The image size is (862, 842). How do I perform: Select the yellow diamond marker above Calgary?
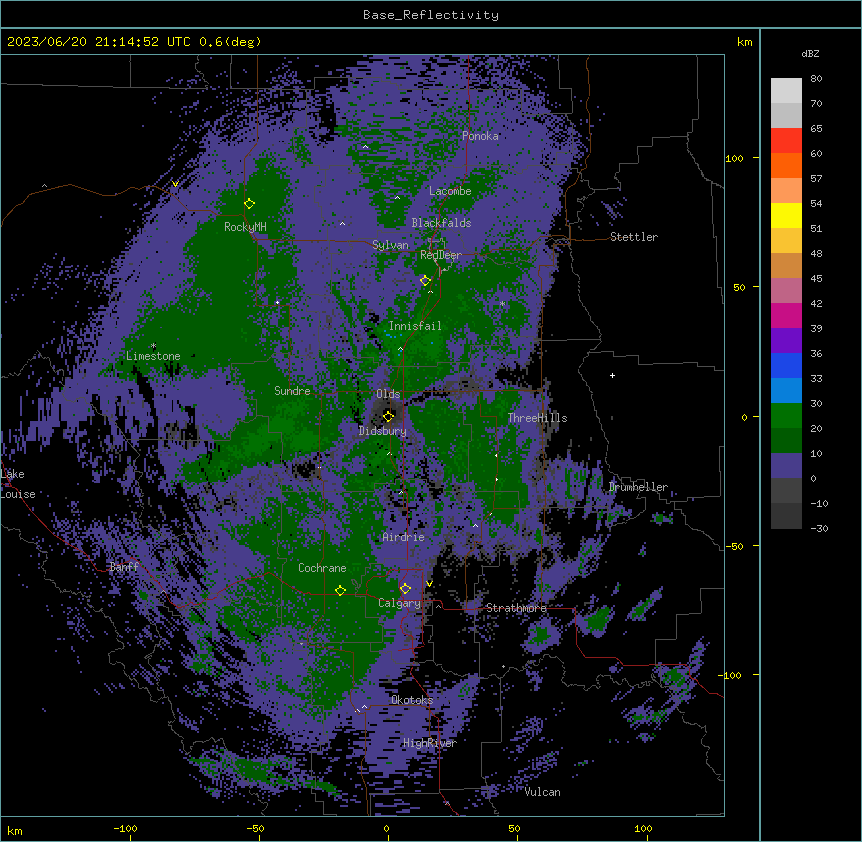pyautogui.click(x=405, y=589)
